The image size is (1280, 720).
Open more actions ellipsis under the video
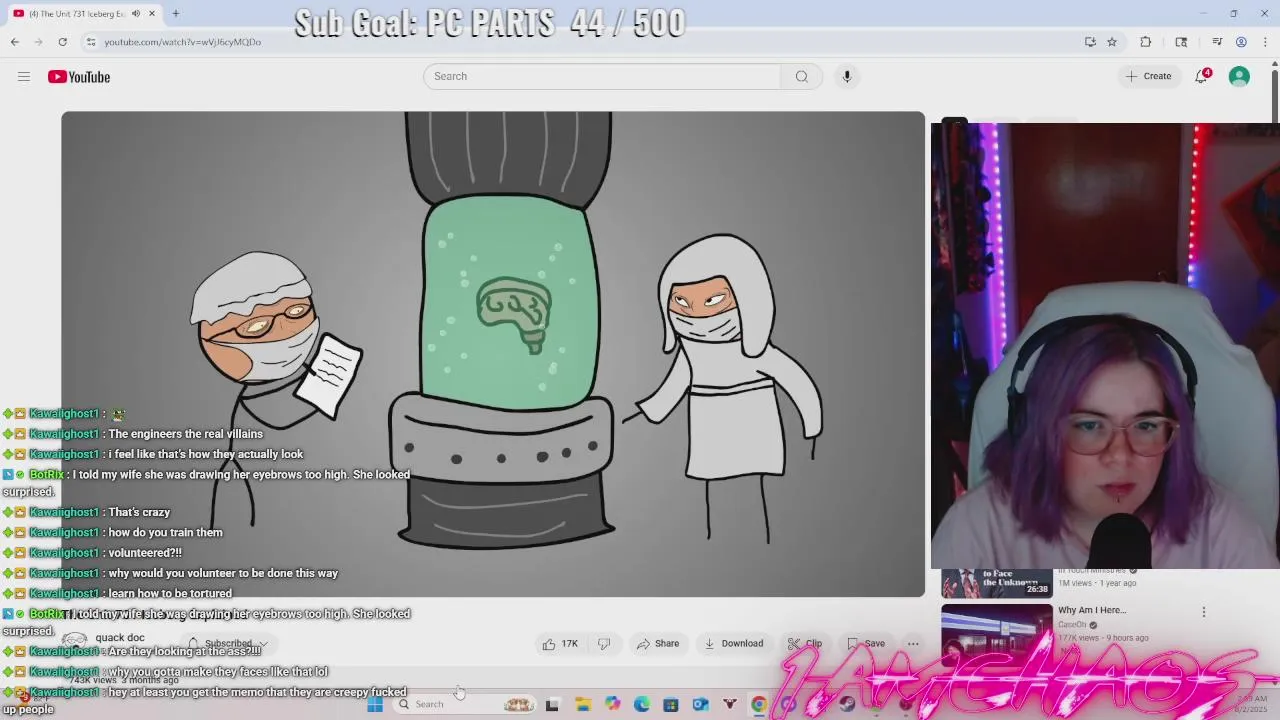pyautogui.click(x=913, y=644)
